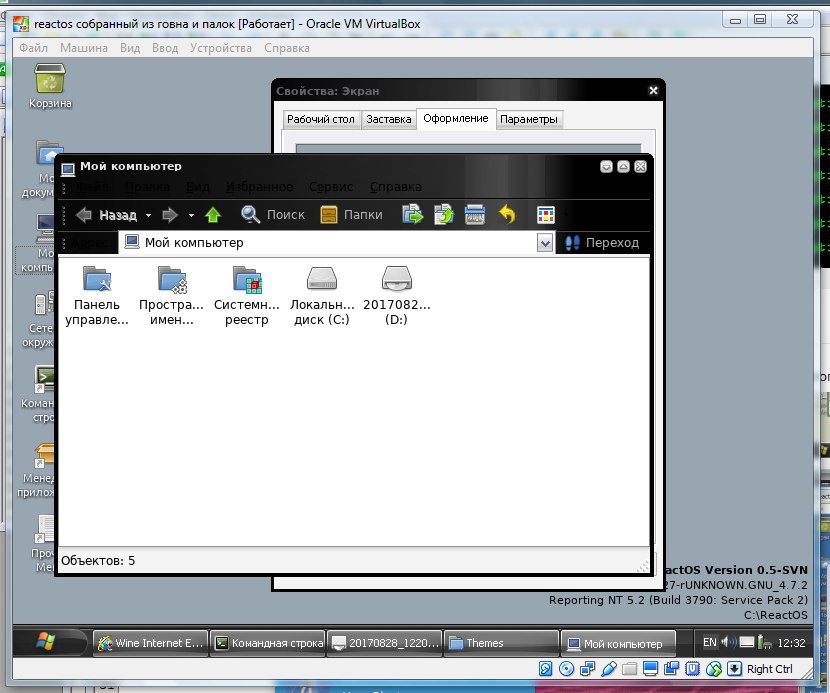Open the Избранное menu
Image resolution: width=830 pixels, height=693 pixels.
coord(259,187)
